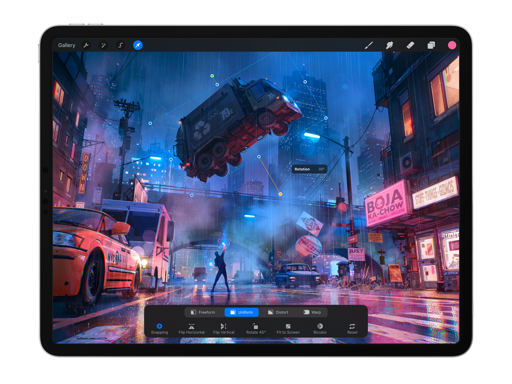Flip the selection horizontally

pos(191,328)
